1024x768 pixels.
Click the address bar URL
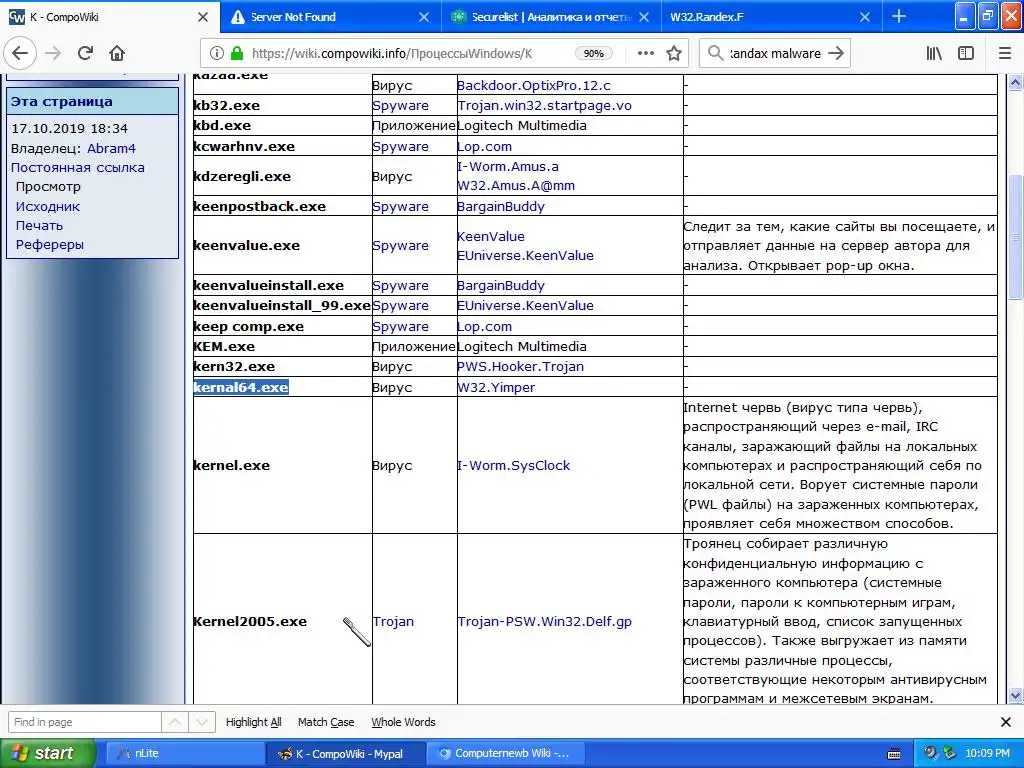392,53
